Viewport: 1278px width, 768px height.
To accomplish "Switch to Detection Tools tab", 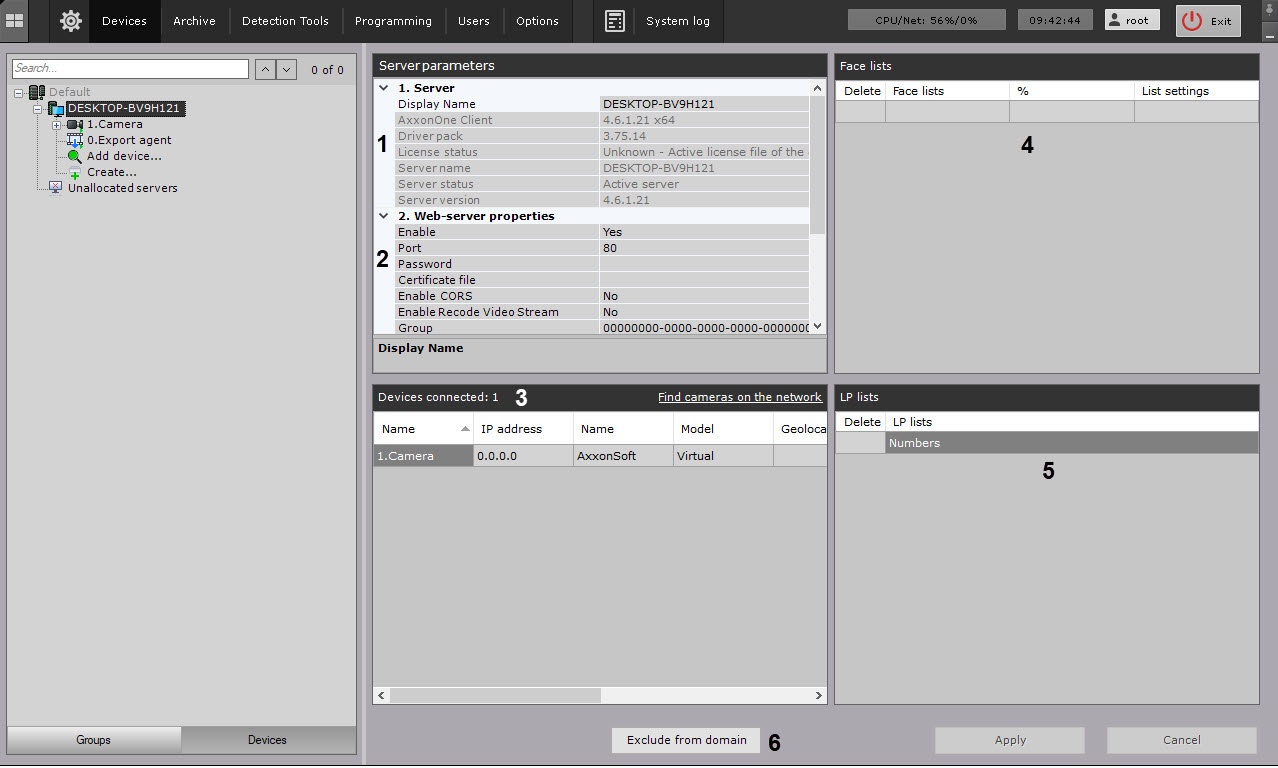I will pyautogui.click(x=285, y=21).
